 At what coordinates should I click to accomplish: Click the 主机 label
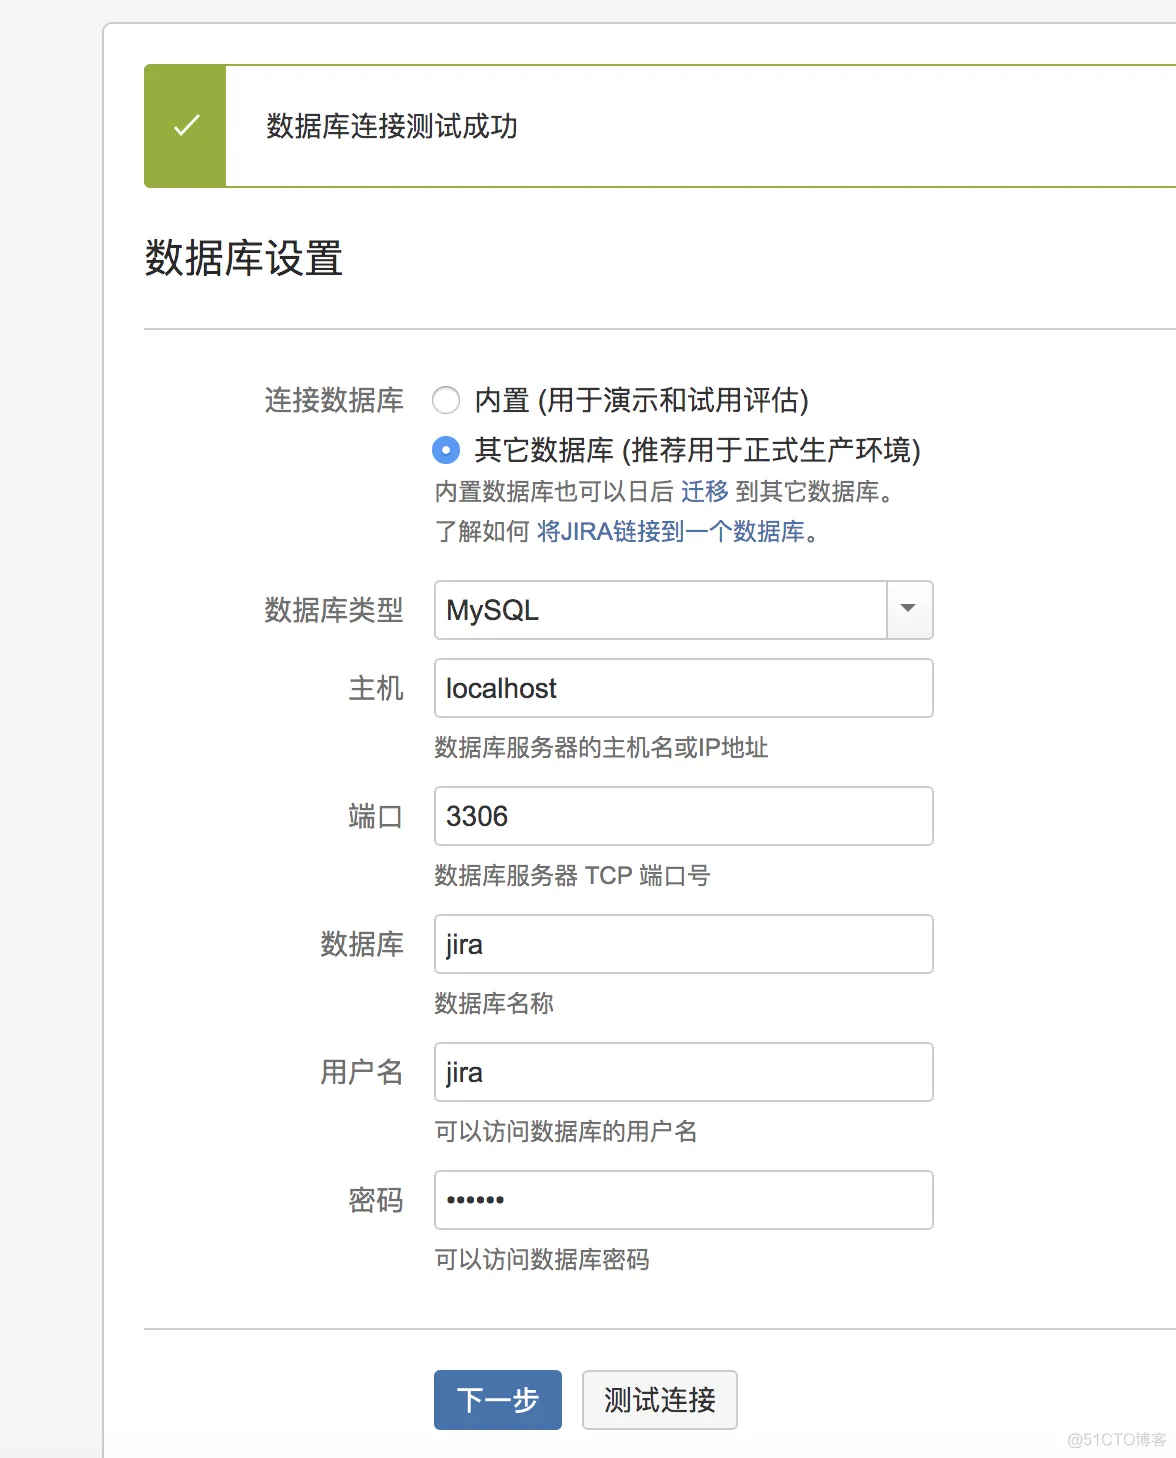376,688
